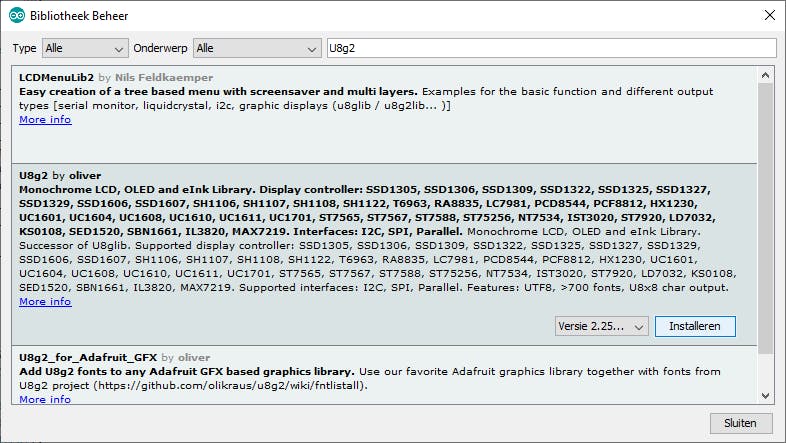Click the vertical scrollbar thumb

click(x=765, y=218)
